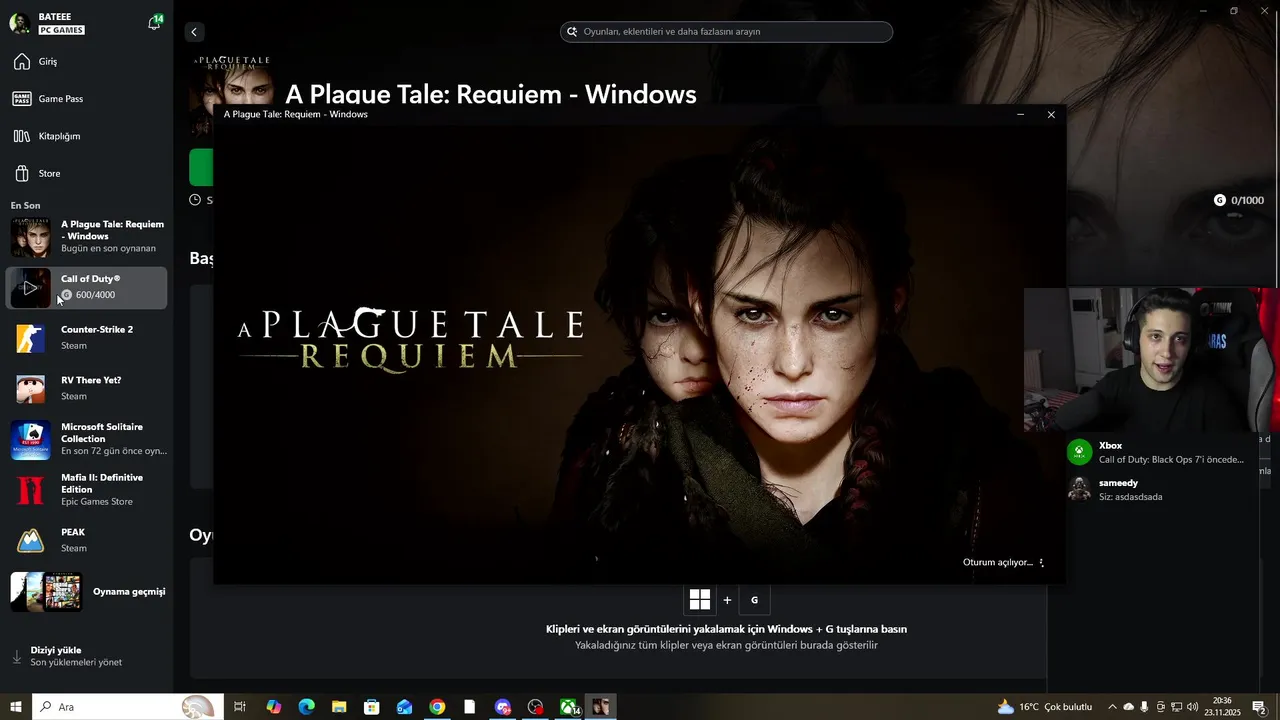Click the taskbar Ara search box
The width and height of the screenshot is (1280, 720).
126,707
